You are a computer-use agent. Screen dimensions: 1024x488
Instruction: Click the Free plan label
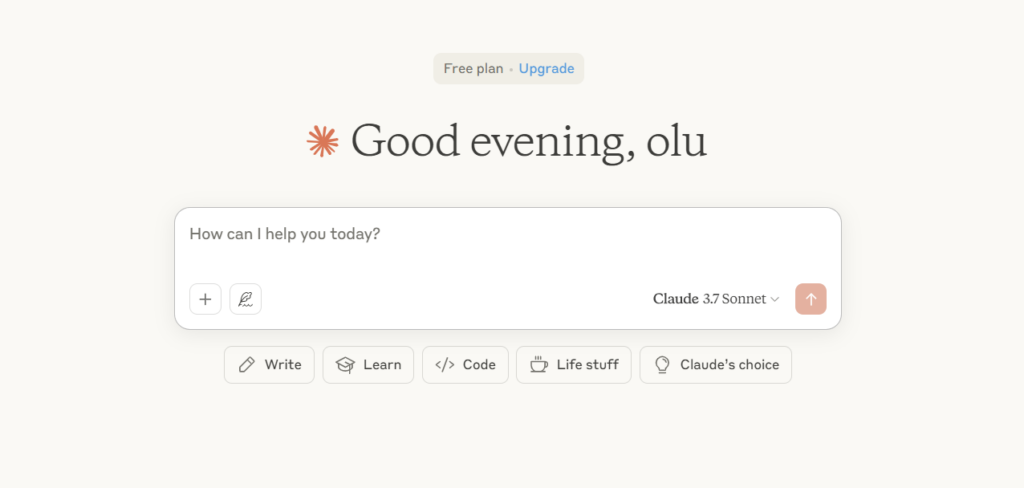coord(473,69)
